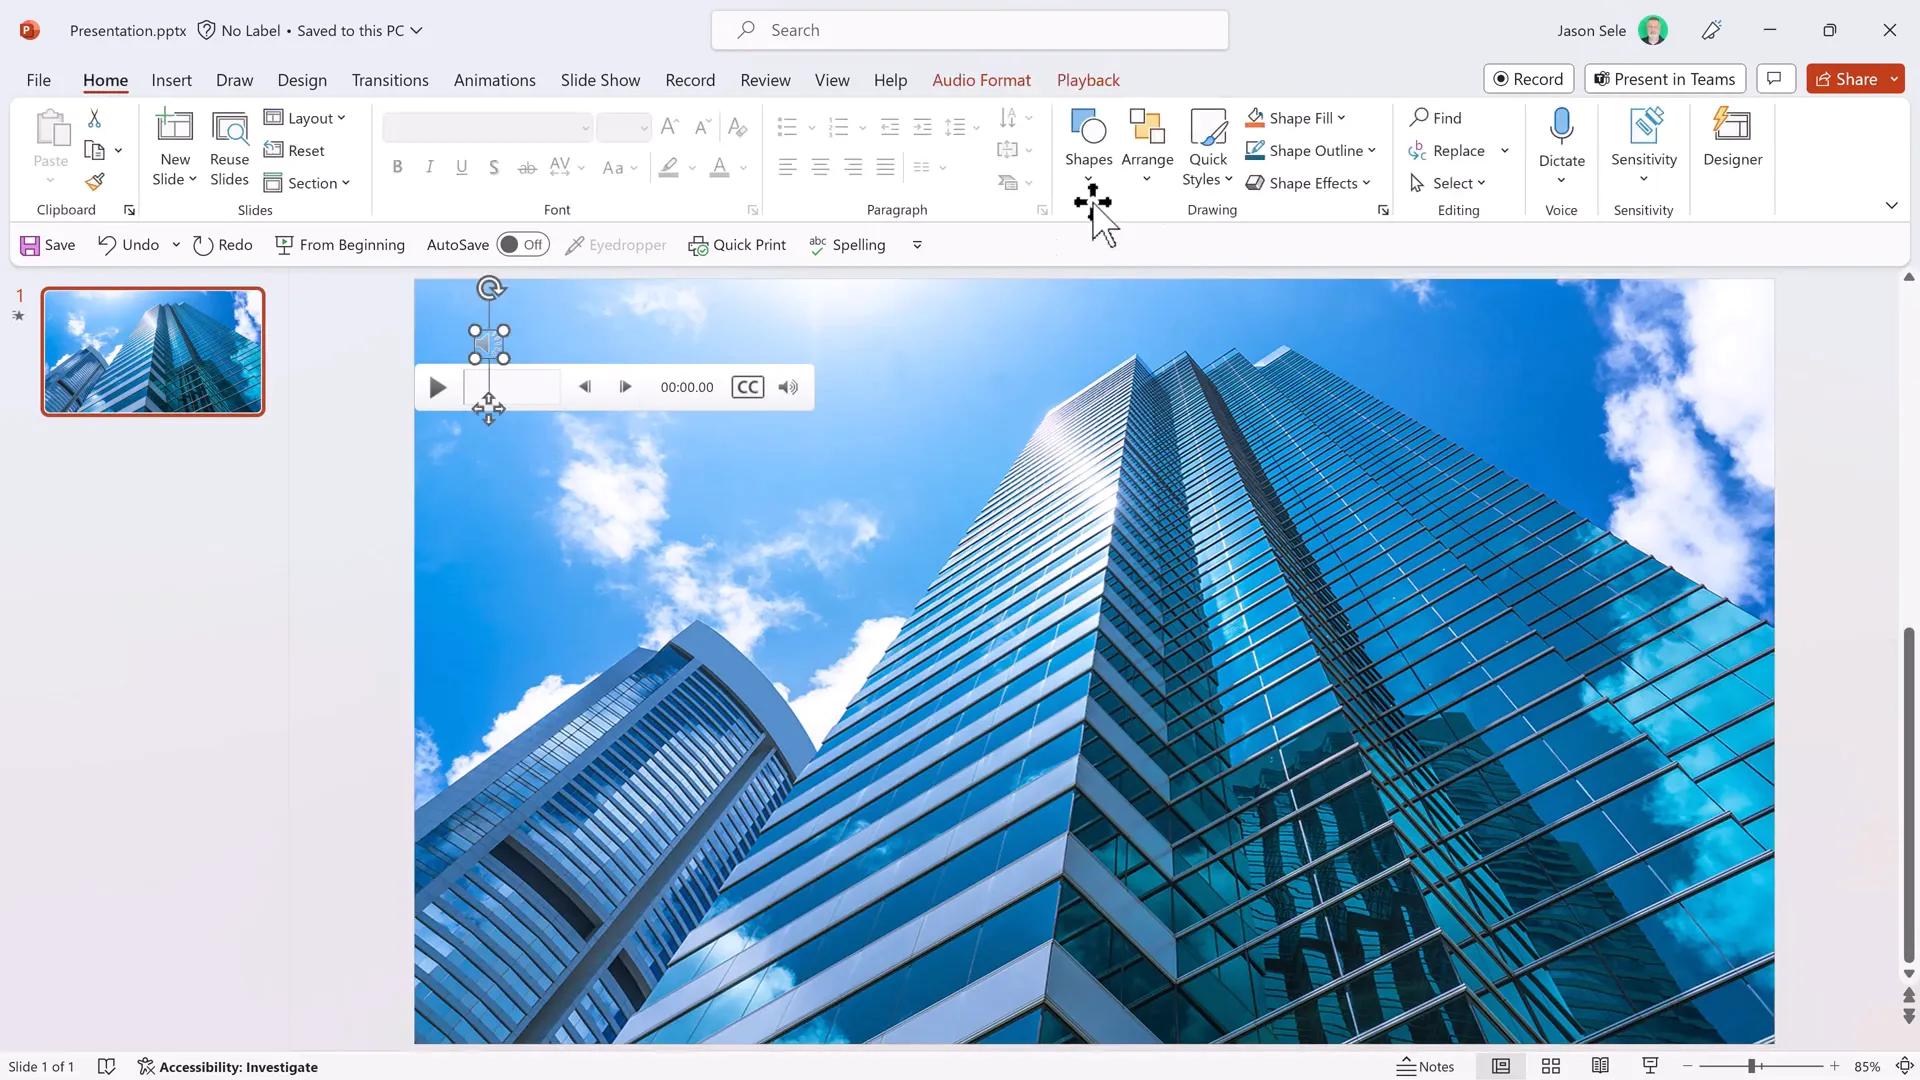Toggle Normal view button
1920x1080 pixels.
pyautogui.click(x=1501, y=1066)
